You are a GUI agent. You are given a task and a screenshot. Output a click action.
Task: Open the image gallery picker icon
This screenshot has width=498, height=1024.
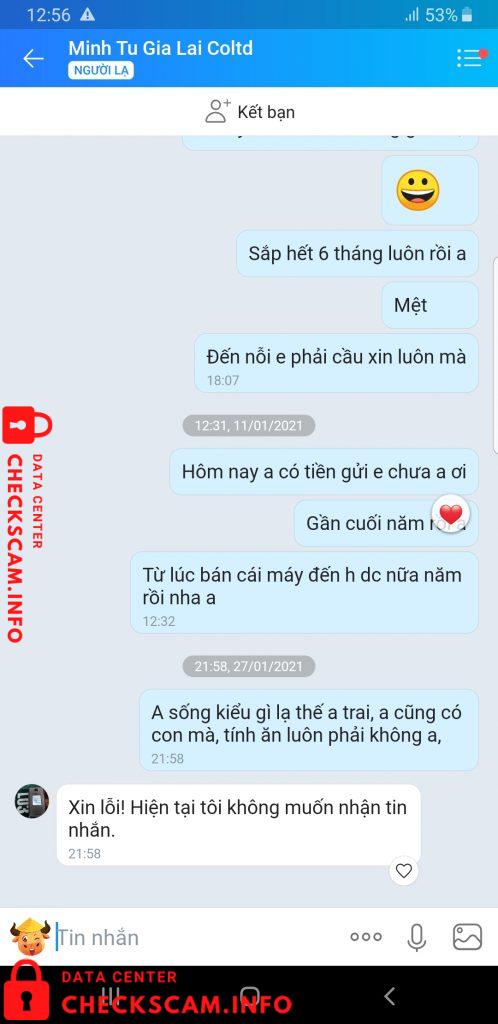coord(467,936)
